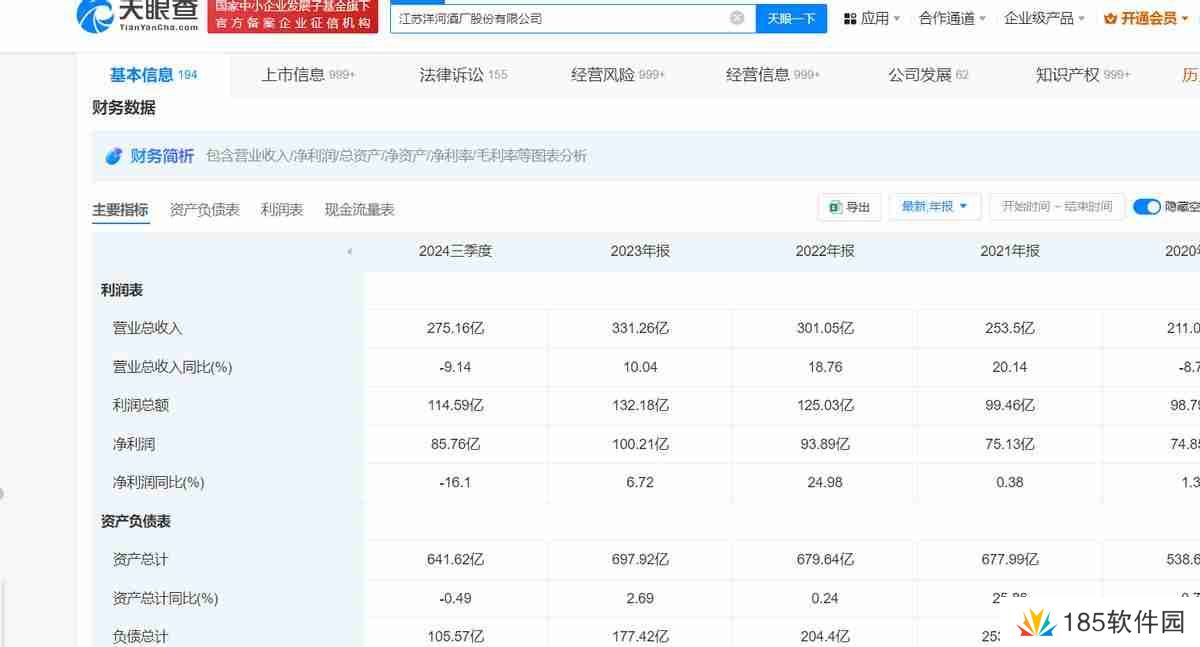
Task: Toggle the 隐藏空 switch off
Action: (1146, 206)
